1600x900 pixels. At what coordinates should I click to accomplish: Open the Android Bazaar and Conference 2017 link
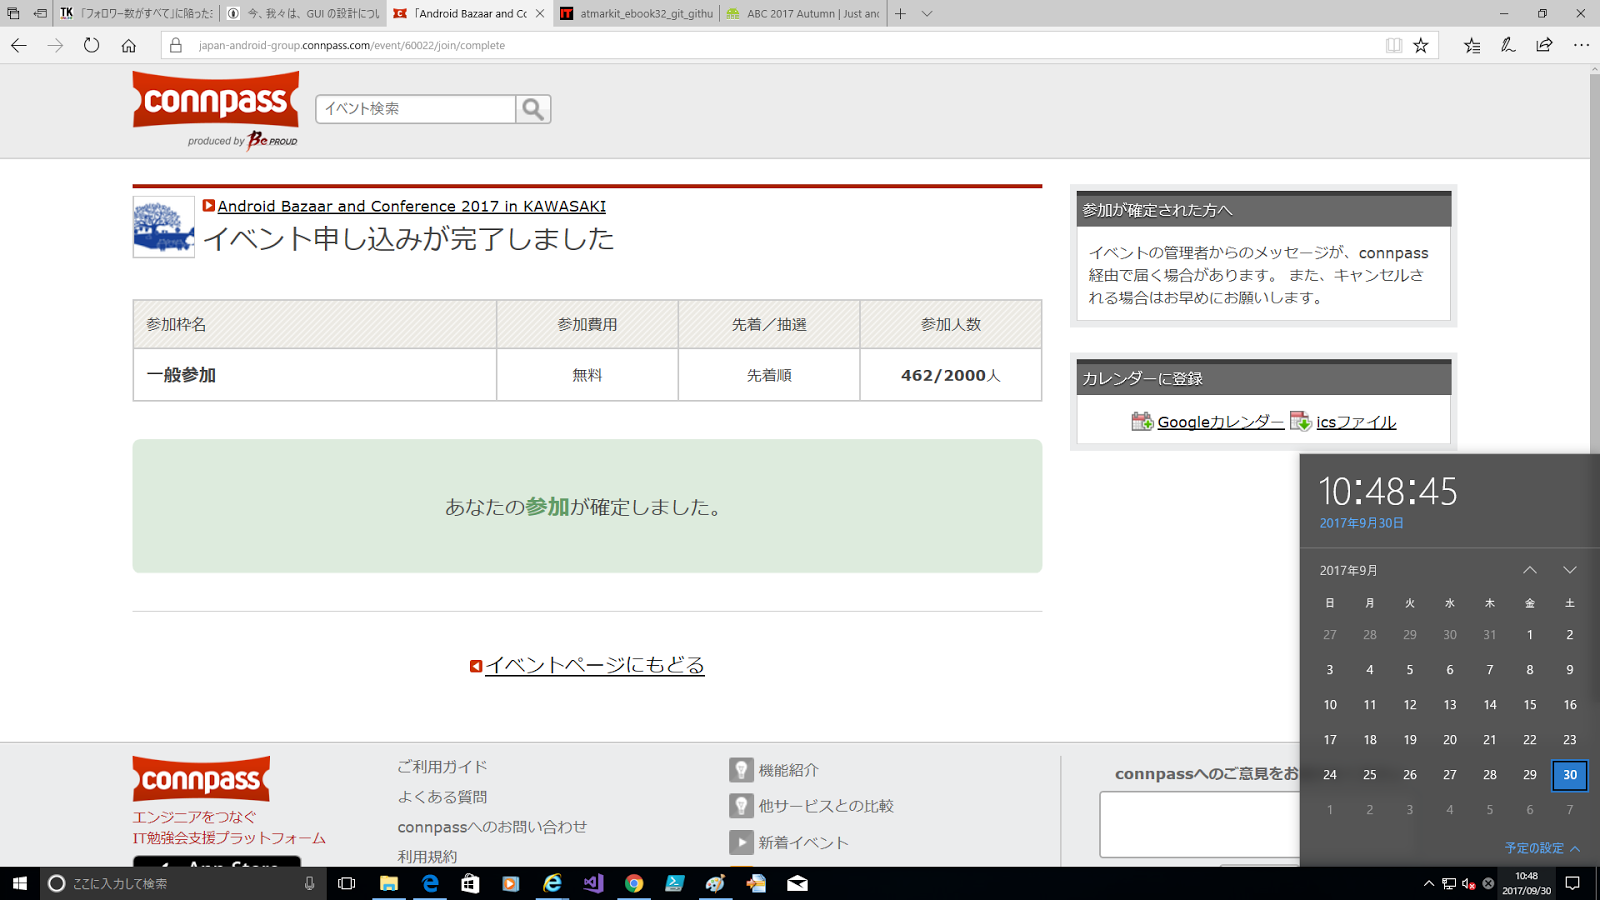click(x=411, y=206)
